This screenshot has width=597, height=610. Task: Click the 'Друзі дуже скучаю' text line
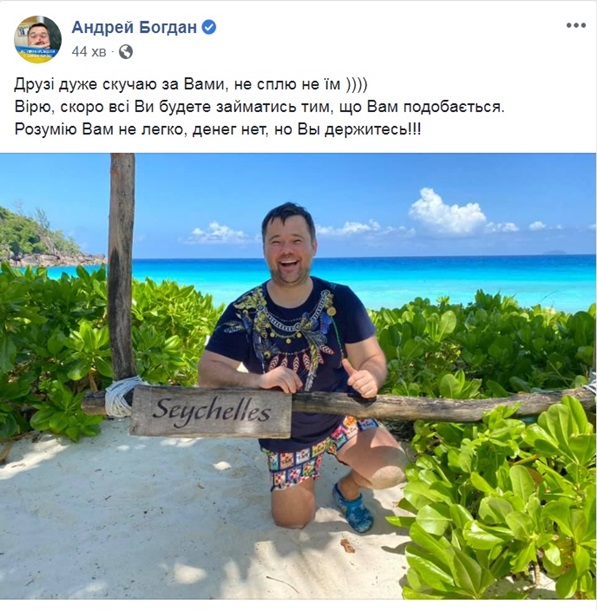191,84
